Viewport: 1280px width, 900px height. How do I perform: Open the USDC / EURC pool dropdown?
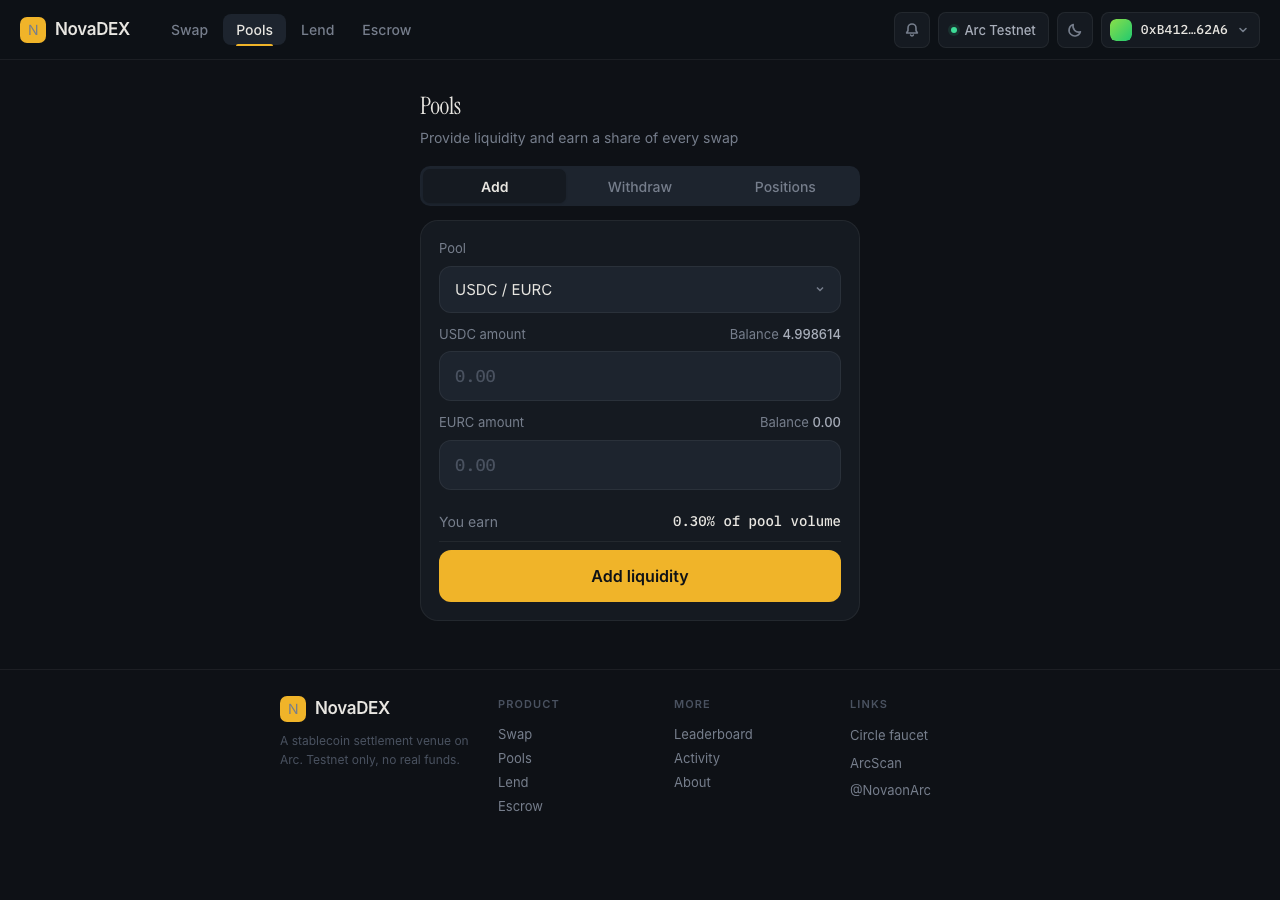[640, 289]
